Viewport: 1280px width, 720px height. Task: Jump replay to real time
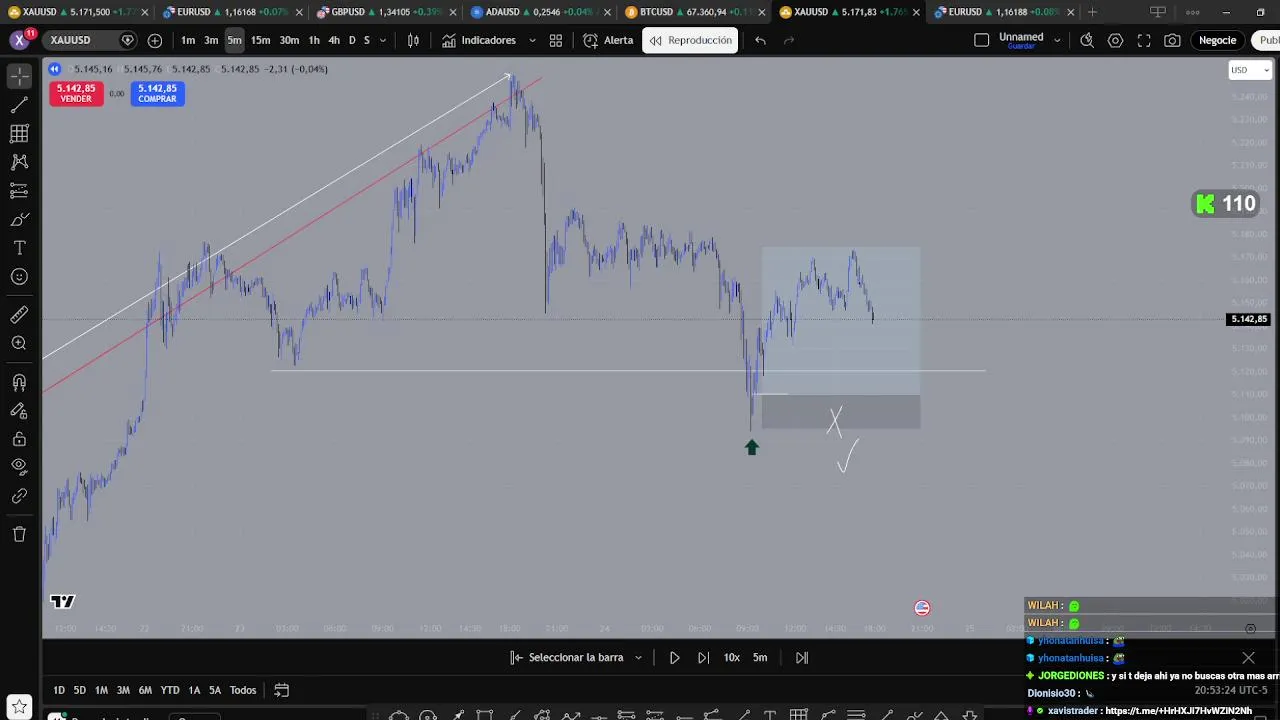click(x=801, y=657)
